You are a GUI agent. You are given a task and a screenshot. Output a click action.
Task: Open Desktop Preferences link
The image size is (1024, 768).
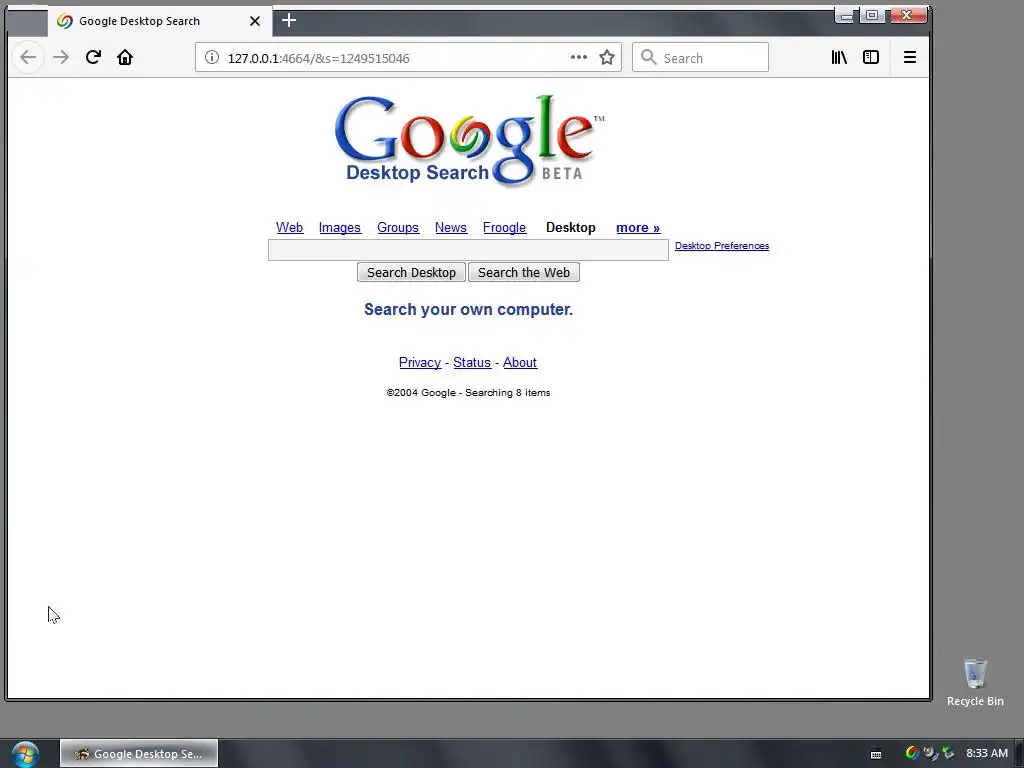[x=722, y=246]
